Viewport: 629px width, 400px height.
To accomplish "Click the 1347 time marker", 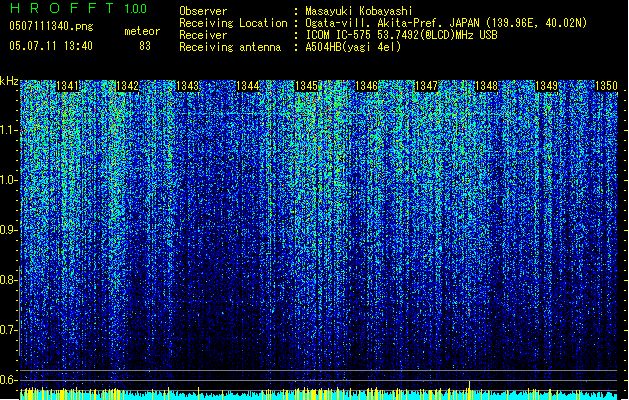I will click(426, 86).
